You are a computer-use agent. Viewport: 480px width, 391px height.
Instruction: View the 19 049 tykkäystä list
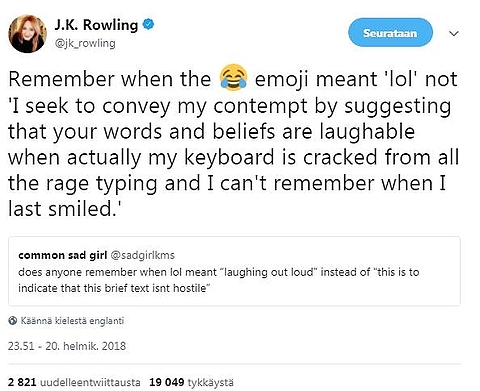pos(191,382)
